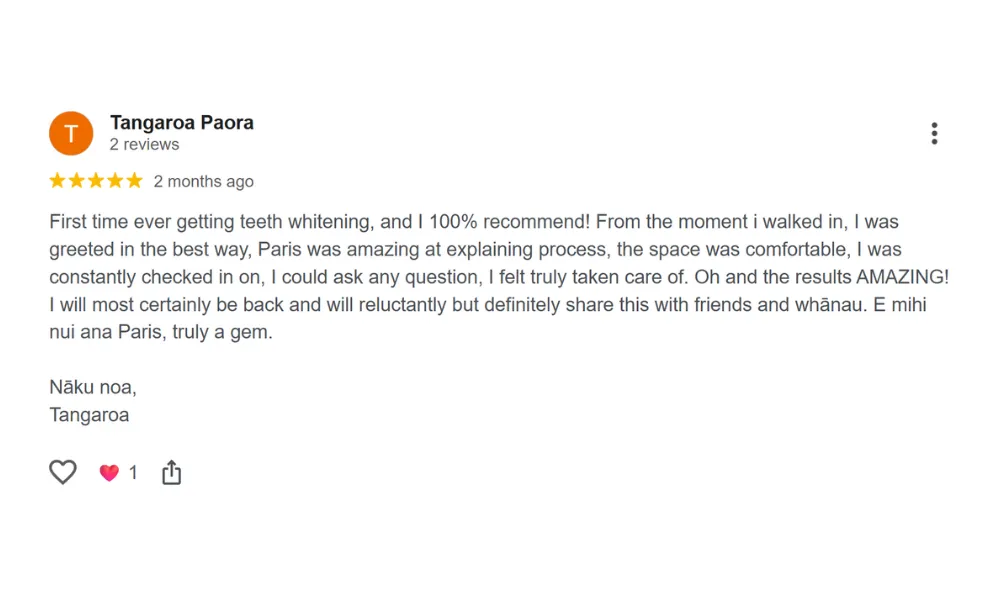The width and height of the screenshot is (1000, 600).
Task: Like the review with the outline heart
Action: point(62,472)
